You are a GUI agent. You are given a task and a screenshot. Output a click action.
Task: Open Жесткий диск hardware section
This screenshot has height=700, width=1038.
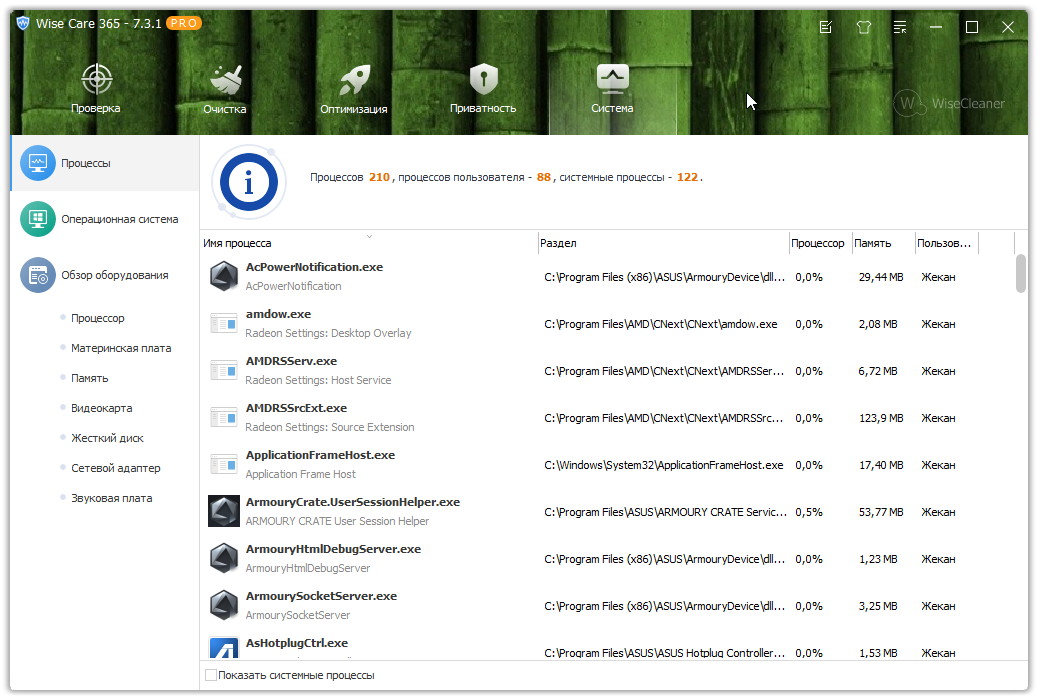click(107, 438)
